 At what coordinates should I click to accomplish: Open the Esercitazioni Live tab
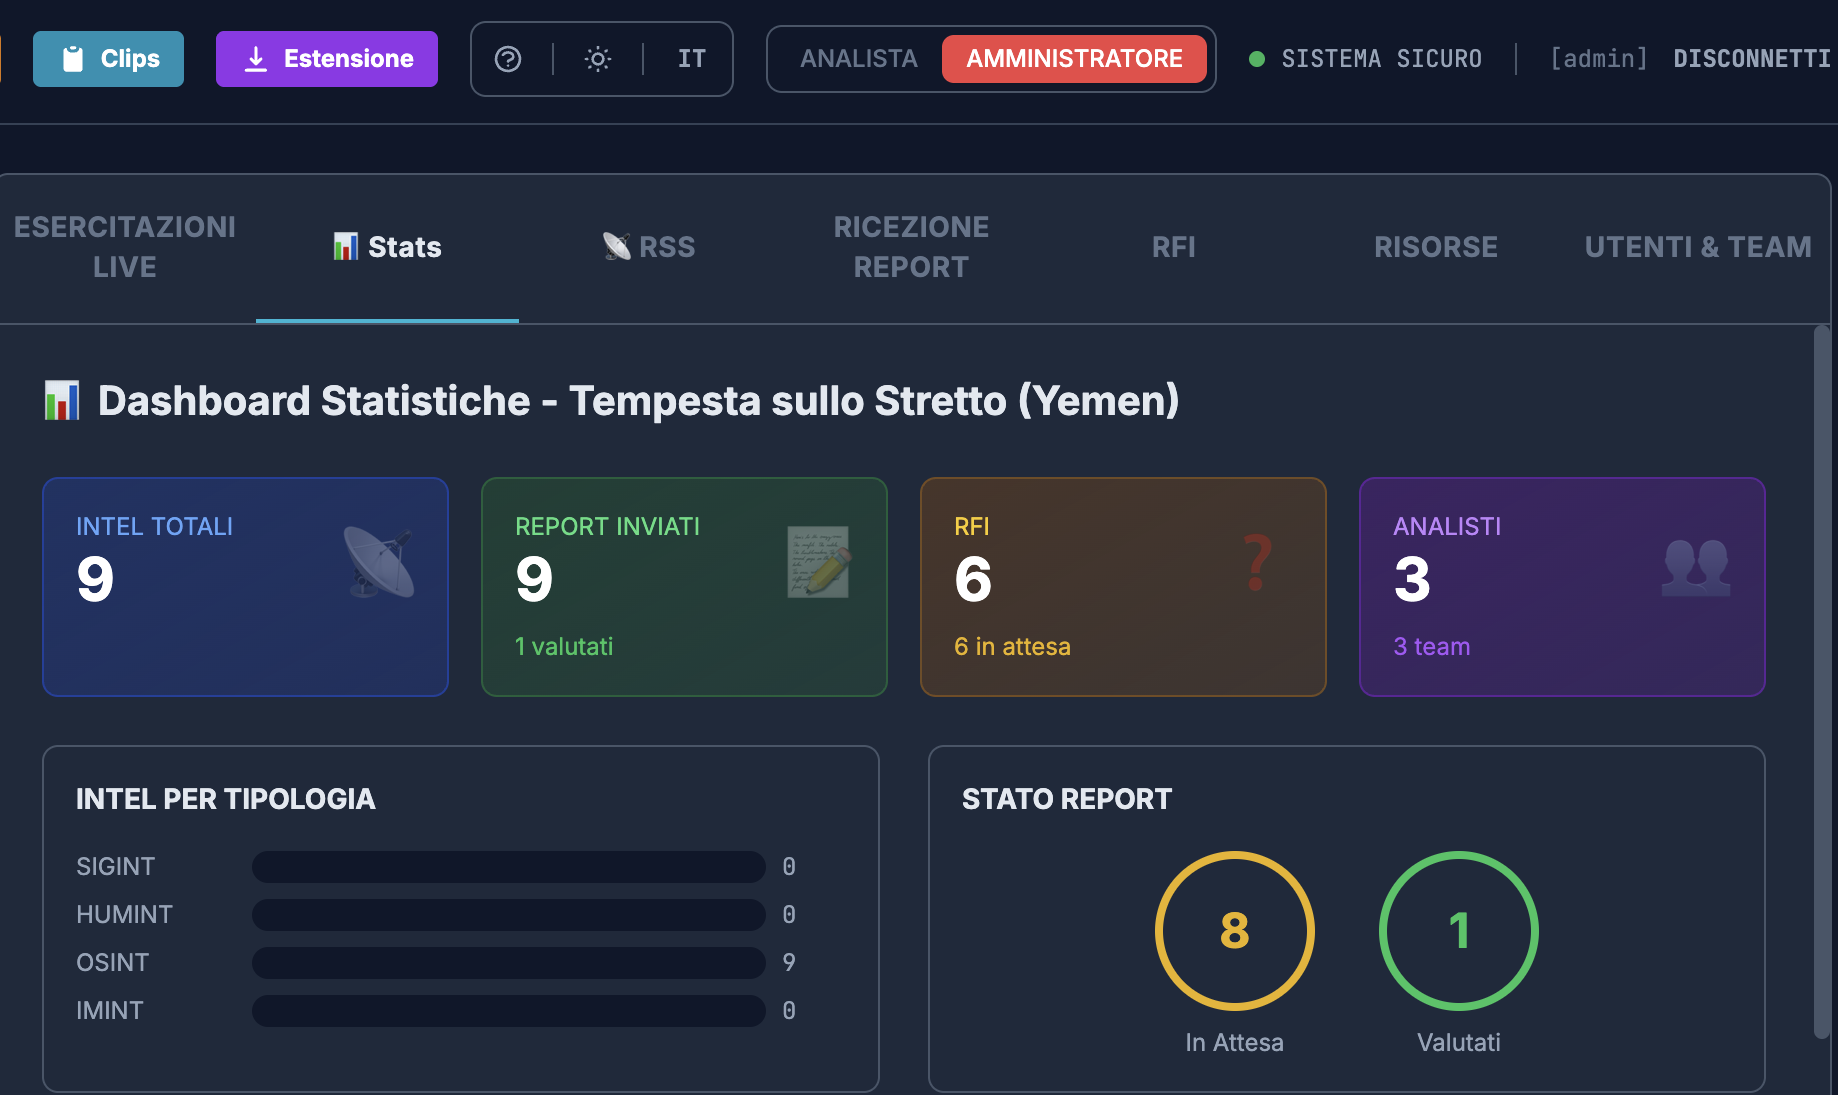click(x=125, y=247)
